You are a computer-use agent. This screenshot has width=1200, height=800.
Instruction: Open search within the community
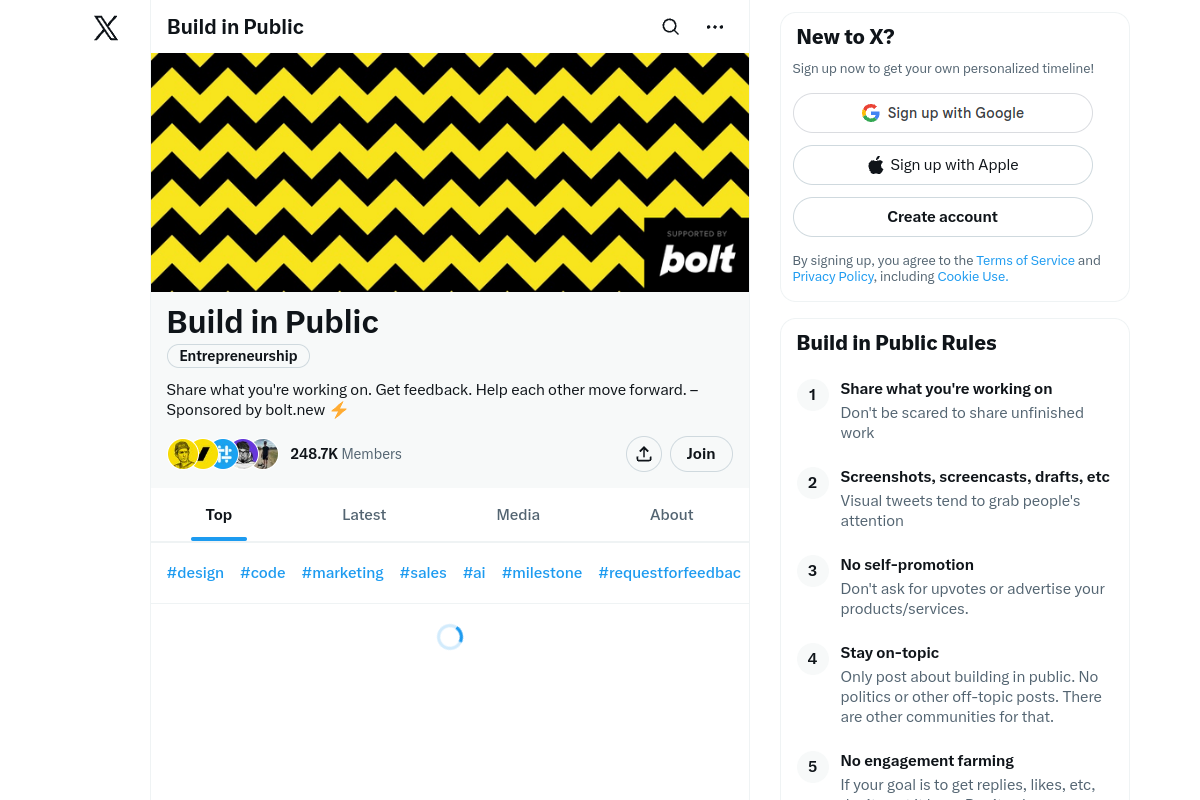pyautogui.click(x=670, y=27)
